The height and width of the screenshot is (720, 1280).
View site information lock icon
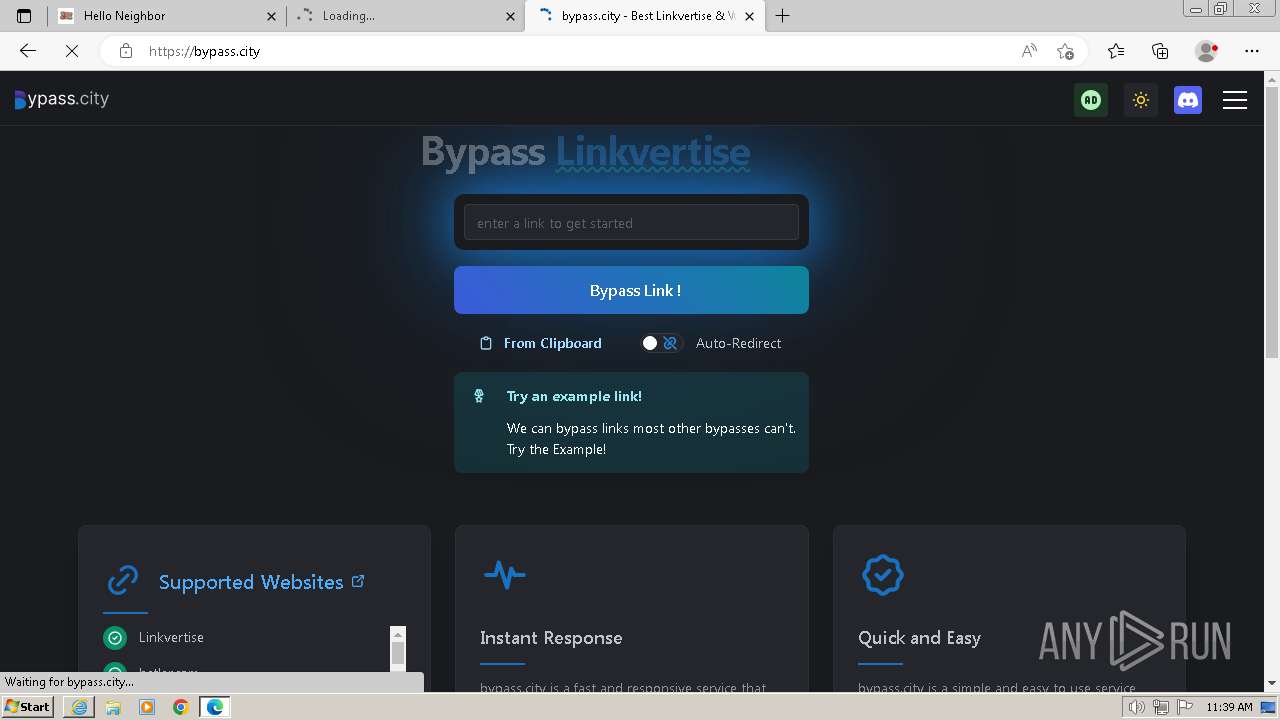click(x=125, y=51)
